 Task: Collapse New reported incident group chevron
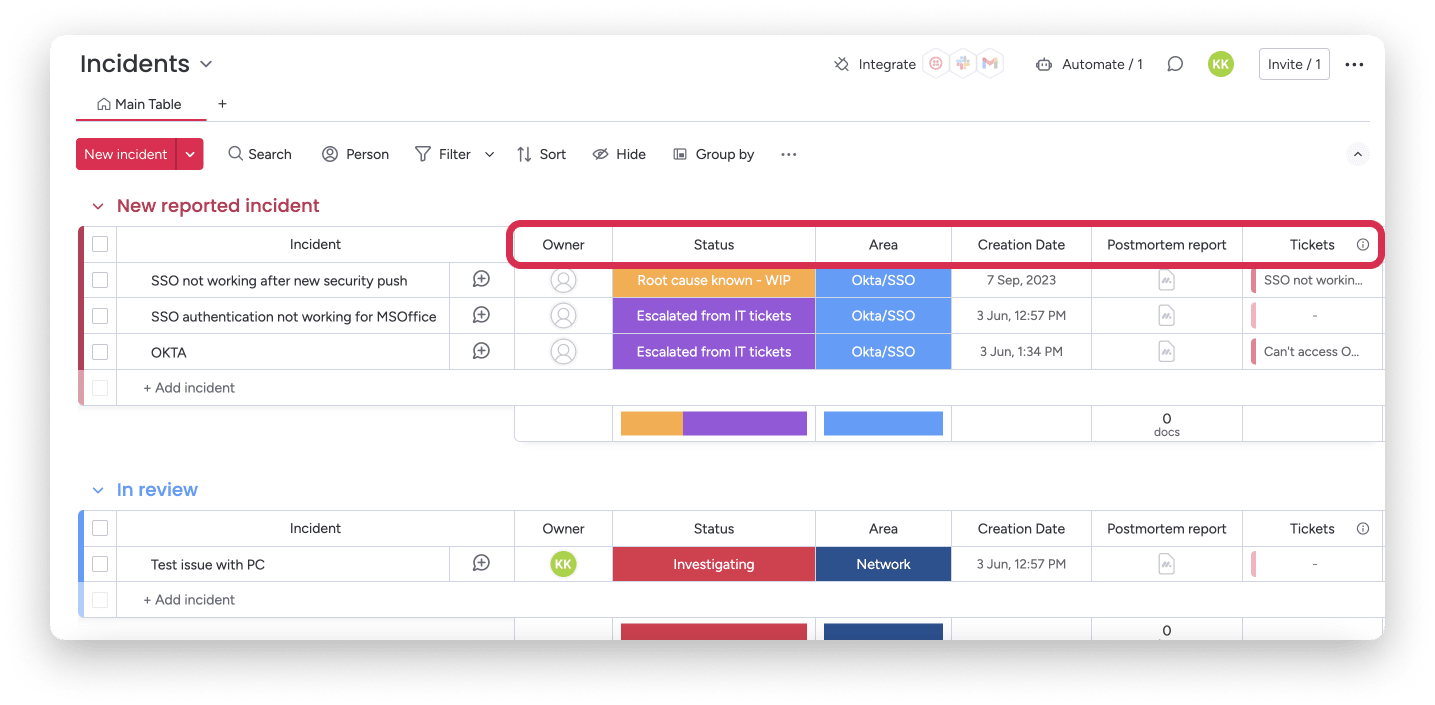click(x=98, y=206)
